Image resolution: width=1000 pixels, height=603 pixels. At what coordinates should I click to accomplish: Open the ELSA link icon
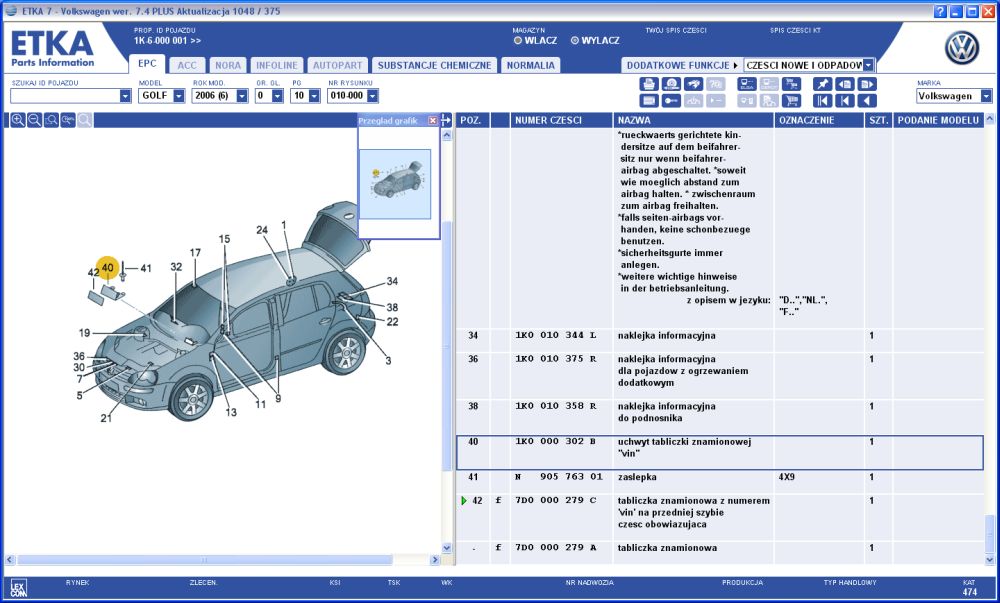(x=747, y=84)
